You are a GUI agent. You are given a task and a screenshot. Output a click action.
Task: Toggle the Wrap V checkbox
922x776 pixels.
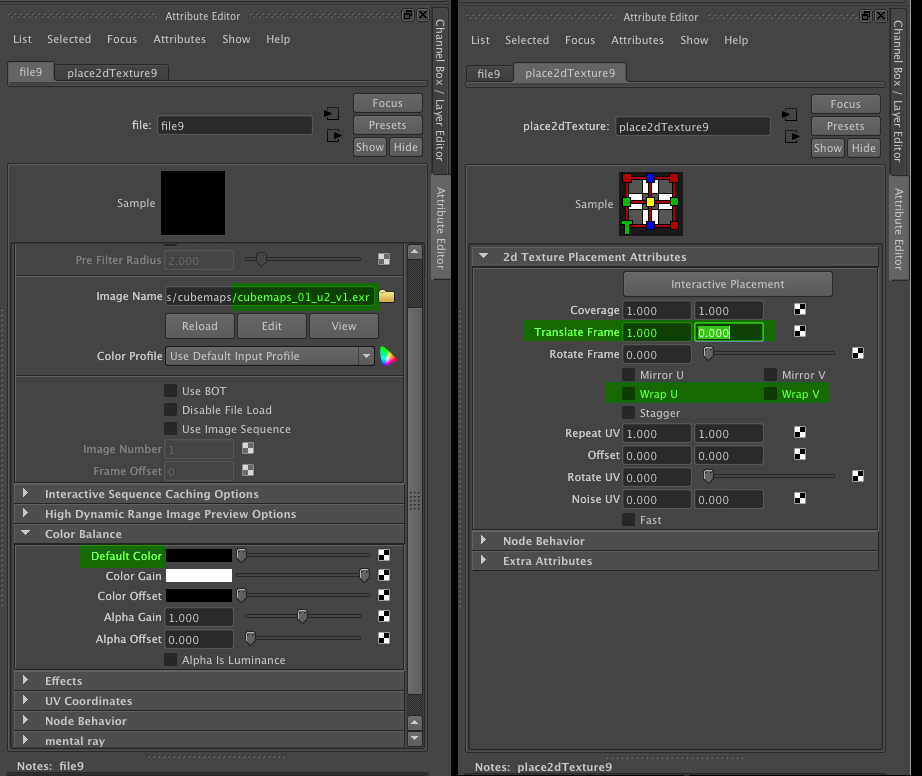tap(770, 393)
